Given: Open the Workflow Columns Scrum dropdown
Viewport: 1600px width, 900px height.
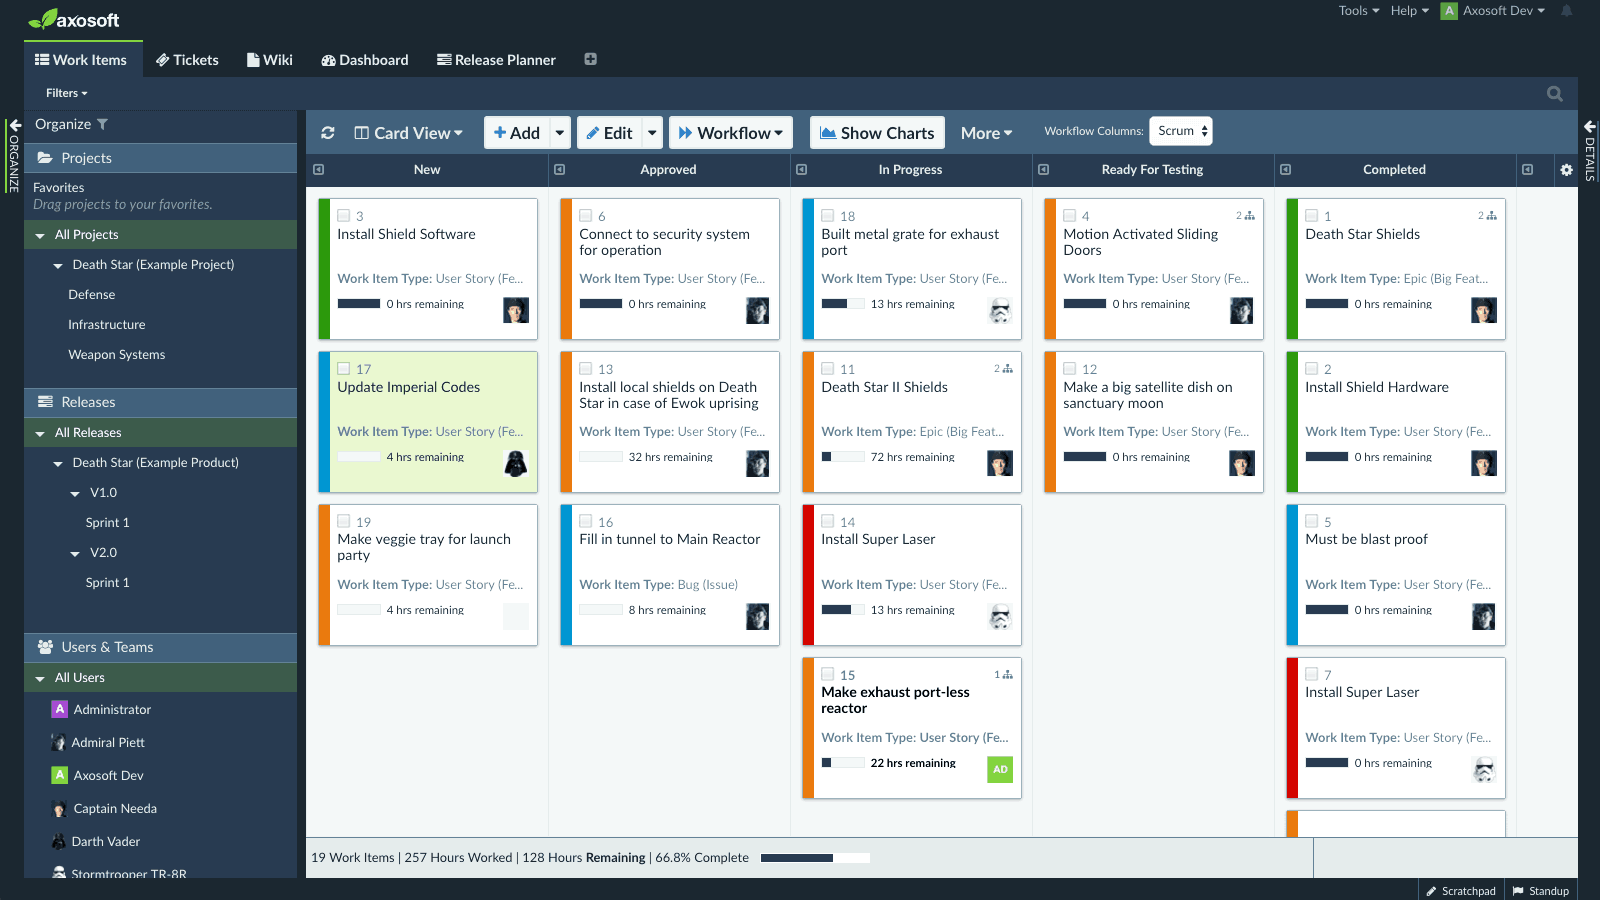Looking at the screenshot, I should [x=1181, y=131].
